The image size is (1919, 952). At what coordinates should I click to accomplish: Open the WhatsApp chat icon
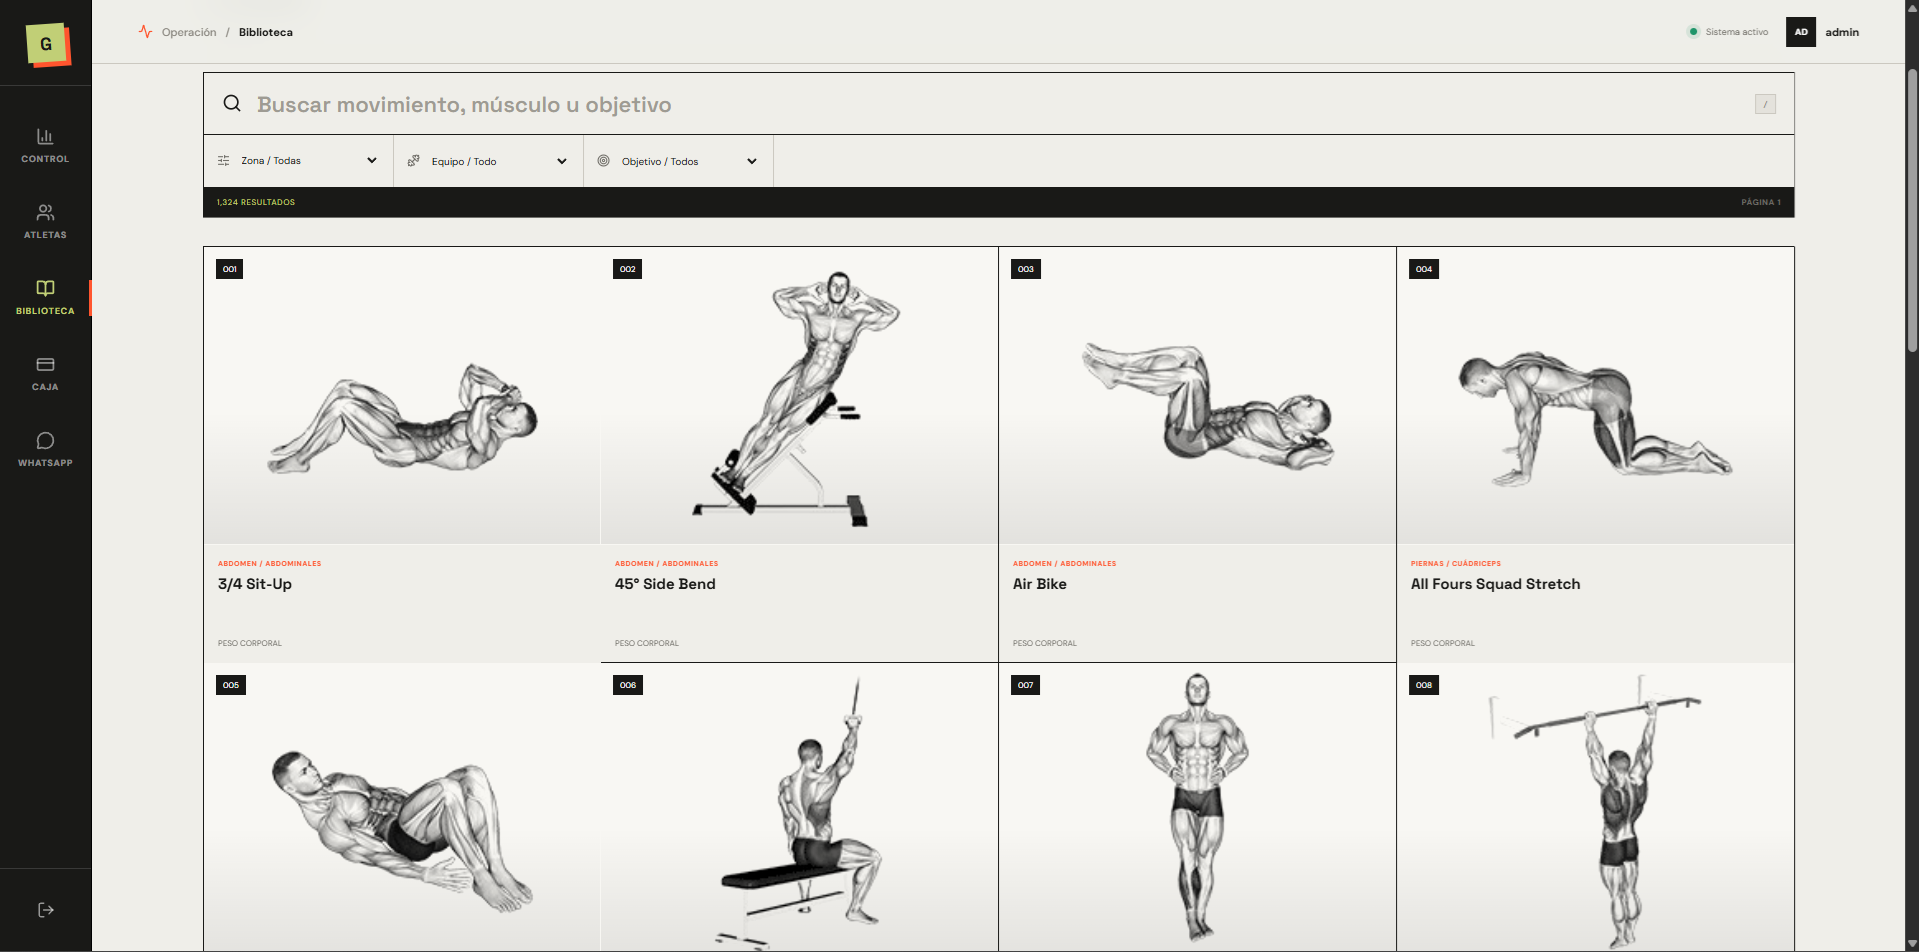(45, 440)
